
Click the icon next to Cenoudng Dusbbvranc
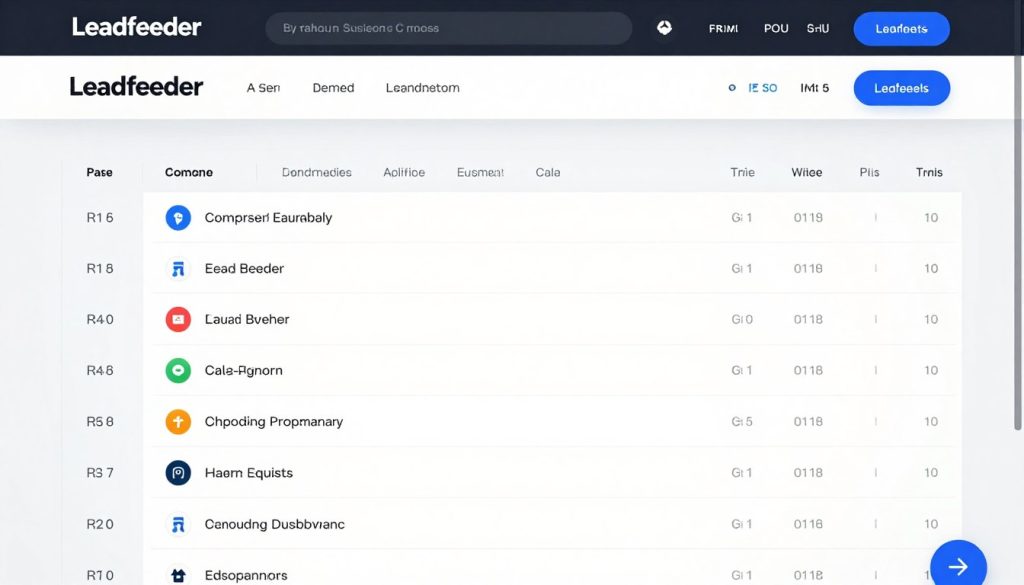tap(178, 524)
